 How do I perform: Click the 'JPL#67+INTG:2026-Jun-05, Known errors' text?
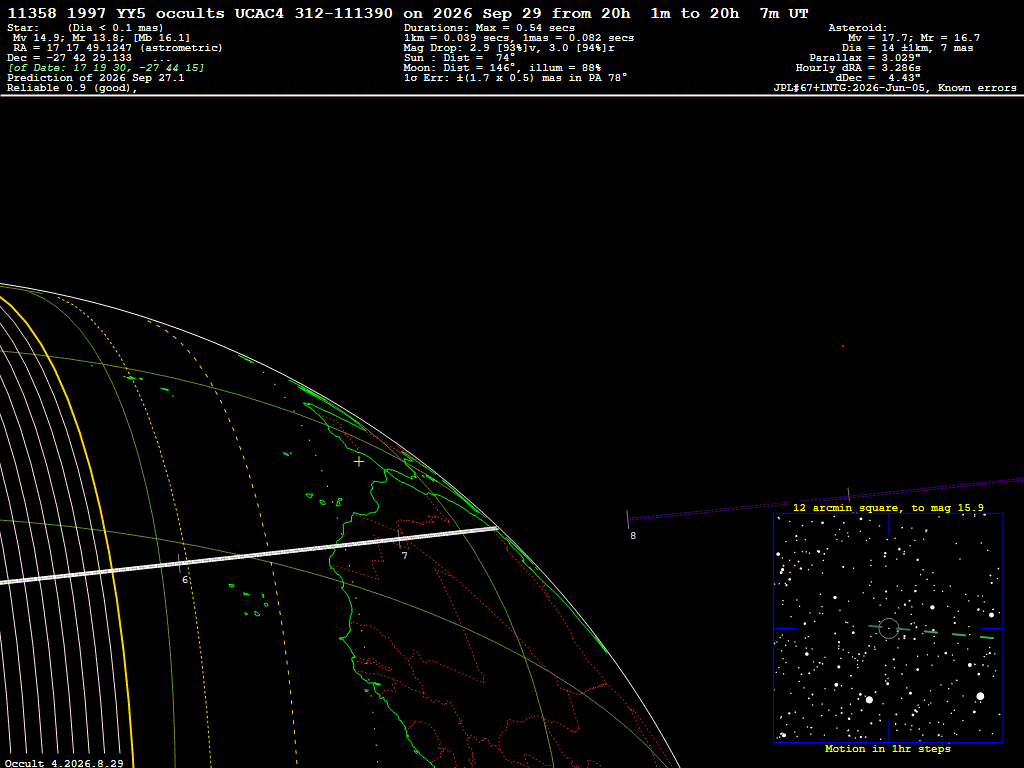(895, 88)
